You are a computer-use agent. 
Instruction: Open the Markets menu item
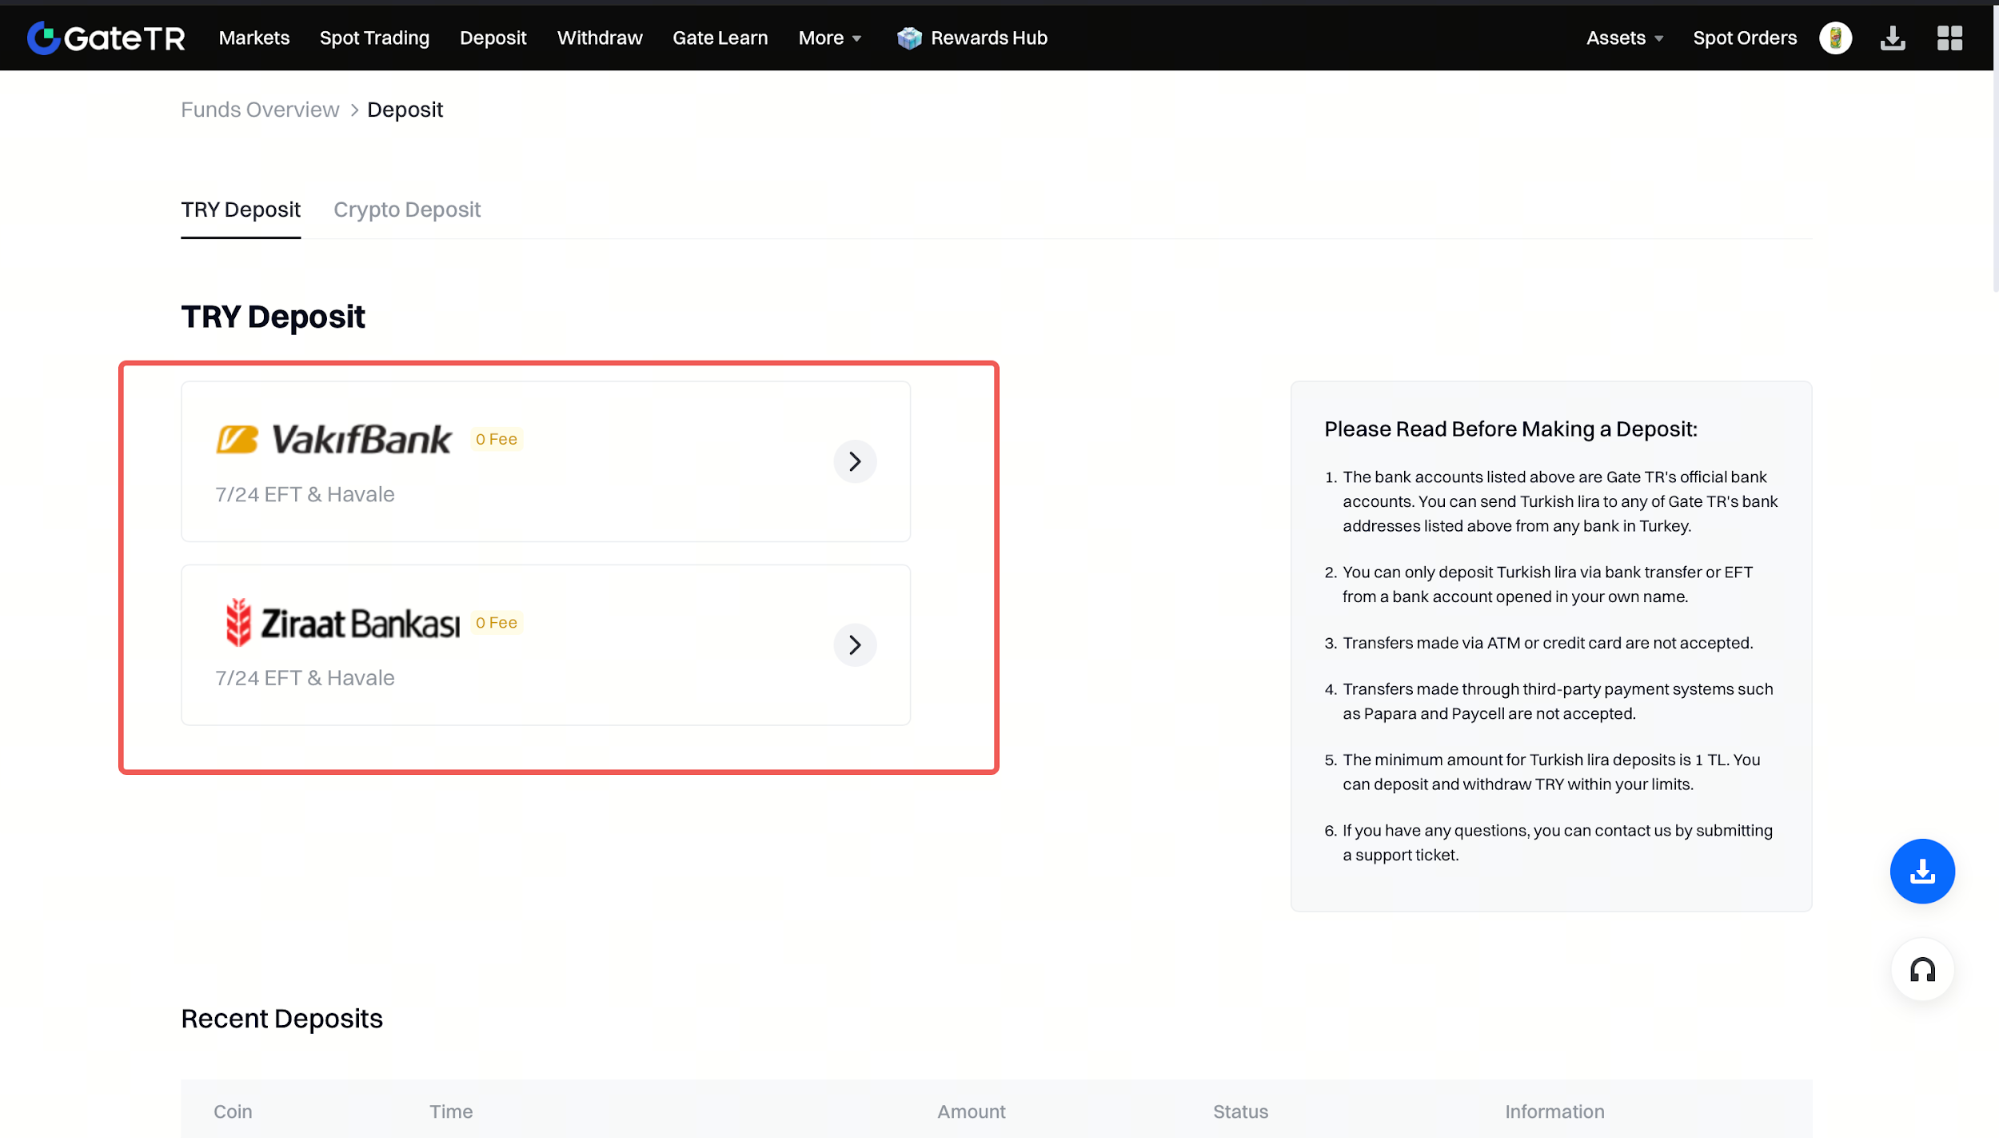[x=254, y=38]
